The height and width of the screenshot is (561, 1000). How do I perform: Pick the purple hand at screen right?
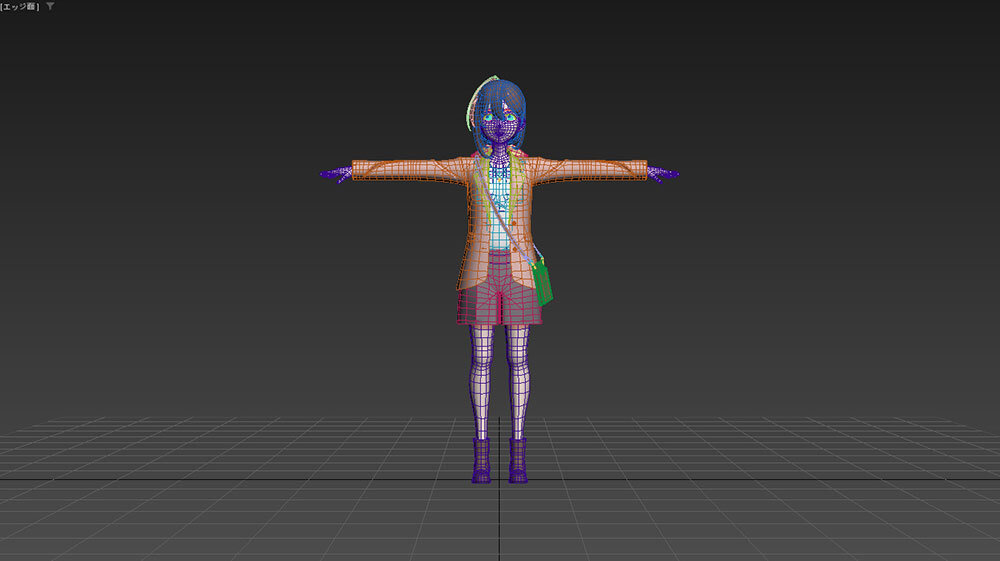662,174
